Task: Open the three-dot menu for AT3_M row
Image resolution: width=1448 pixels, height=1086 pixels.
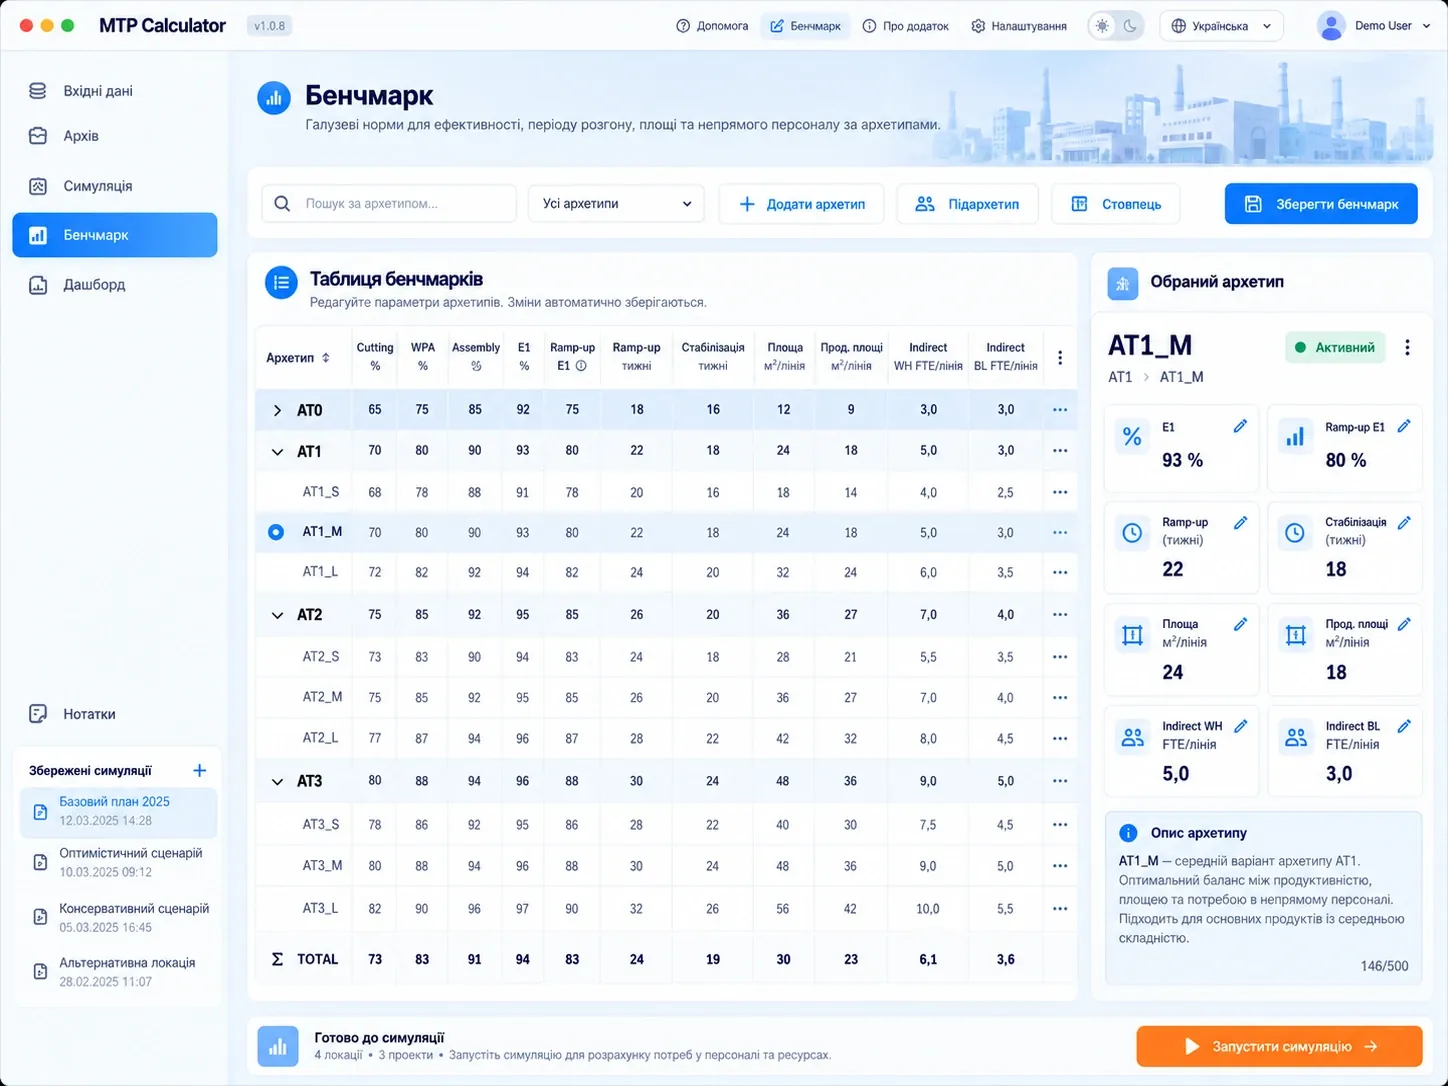Action: pyautogui.click(x=1060, y=866)
